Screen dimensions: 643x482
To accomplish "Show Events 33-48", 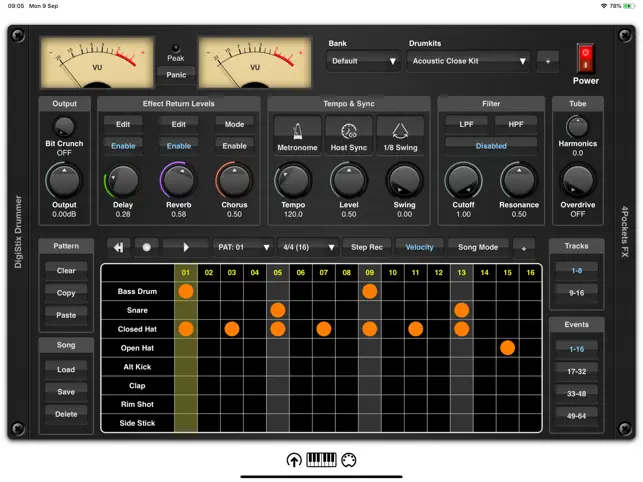I will (577, 394).
